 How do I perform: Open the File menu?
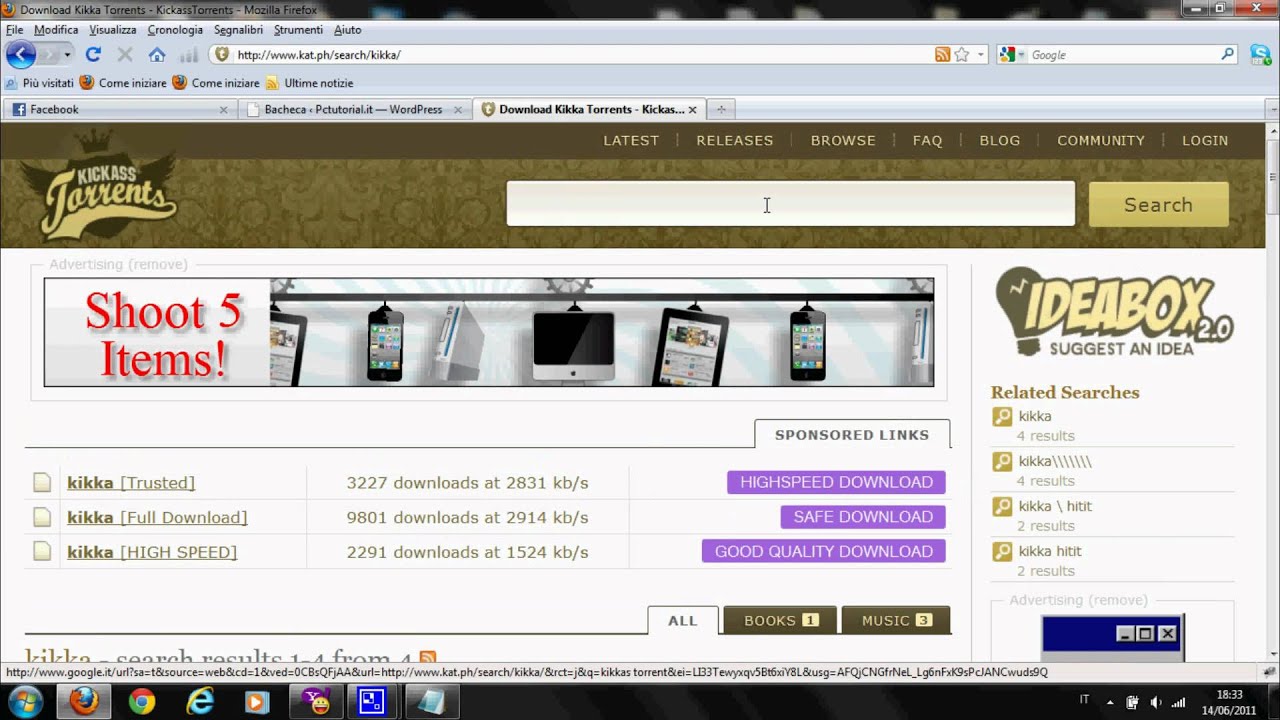[14, 30]
